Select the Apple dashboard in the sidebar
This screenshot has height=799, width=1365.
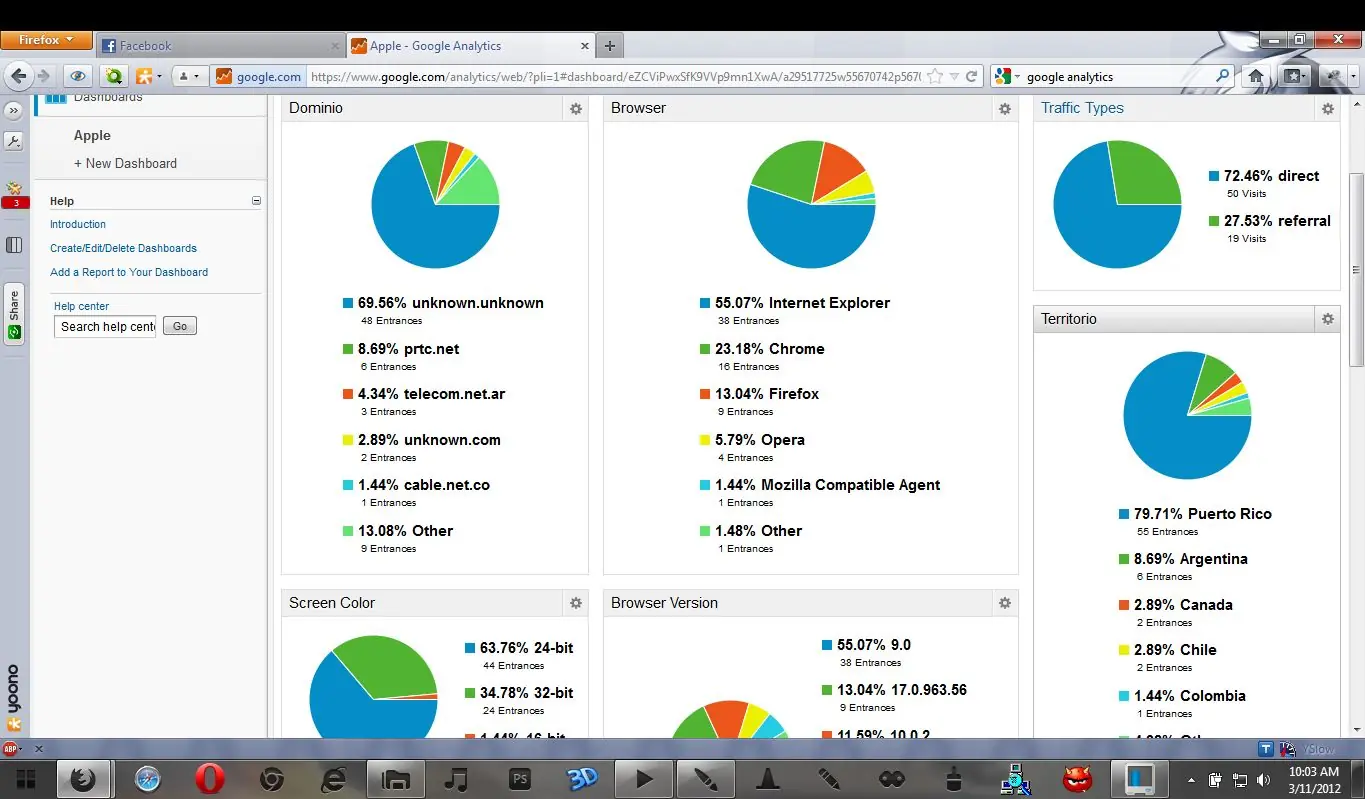pos(92,136)
